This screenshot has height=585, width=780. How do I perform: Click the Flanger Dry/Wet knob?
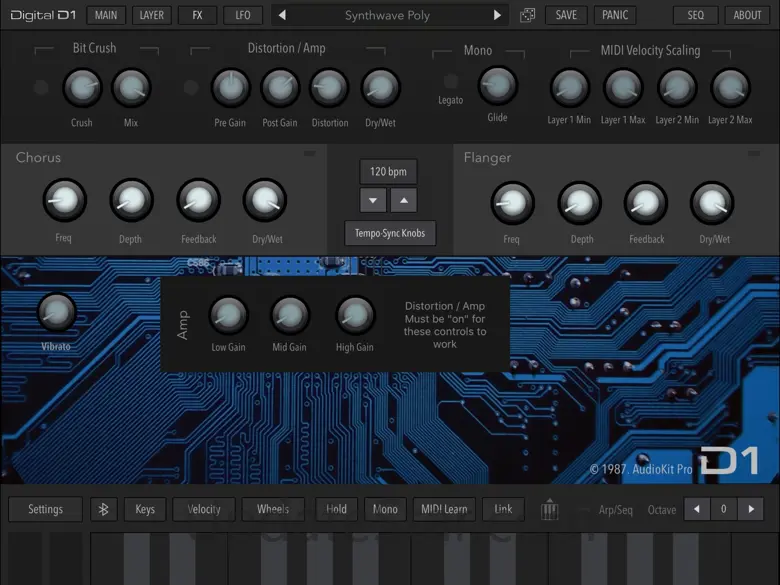(x=712, y=202)
